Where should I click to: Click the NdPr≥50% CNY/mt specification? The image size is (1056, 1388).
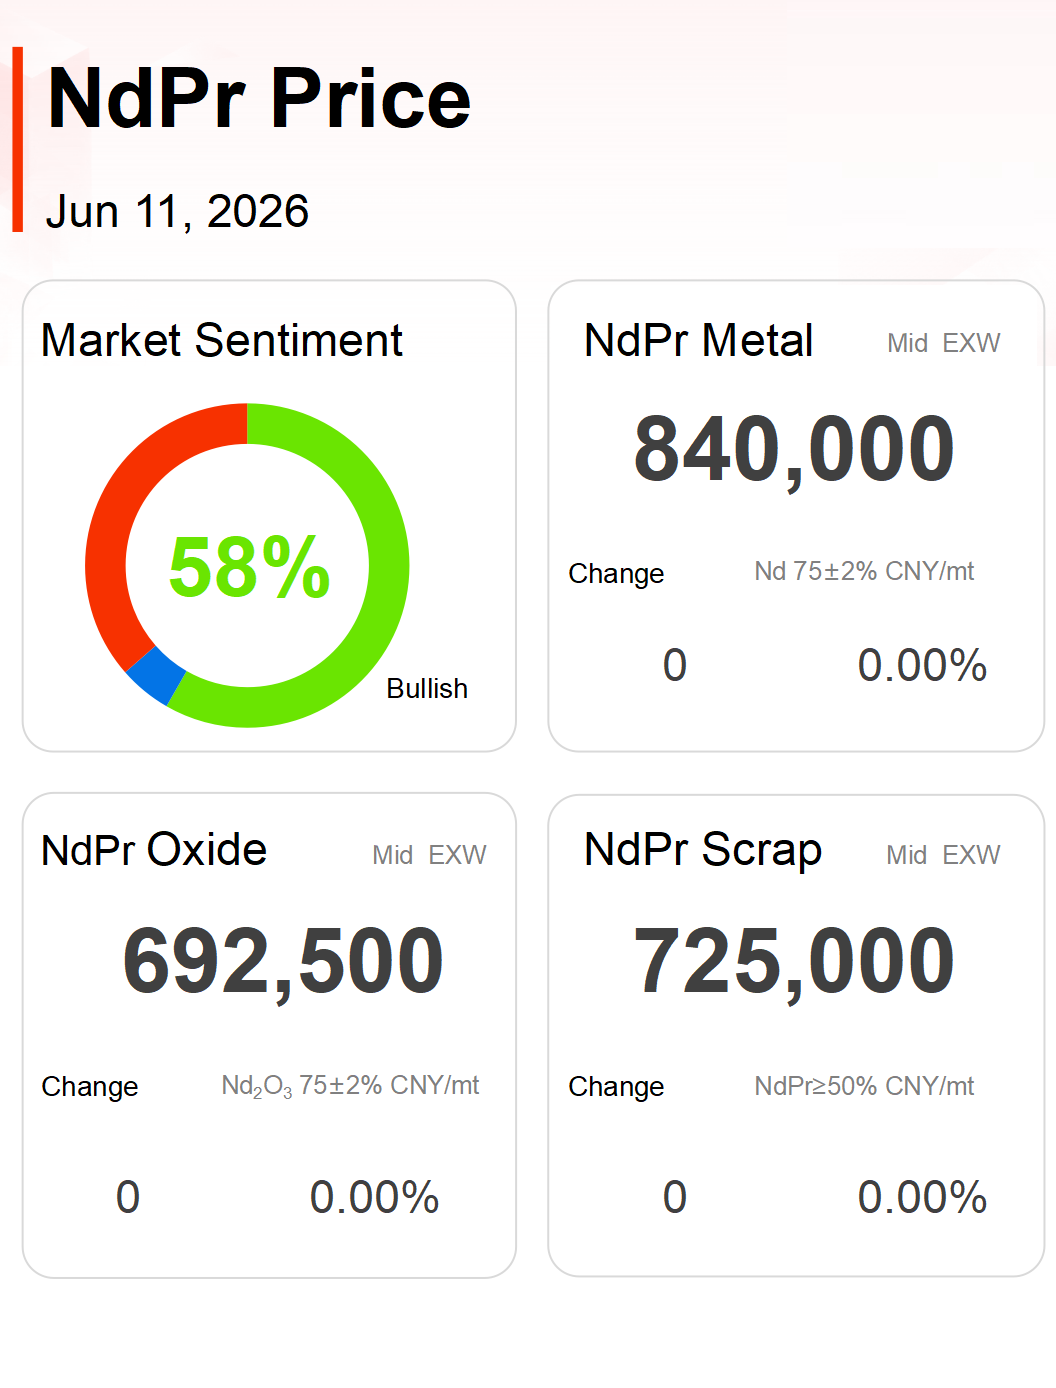point(864,1086)
